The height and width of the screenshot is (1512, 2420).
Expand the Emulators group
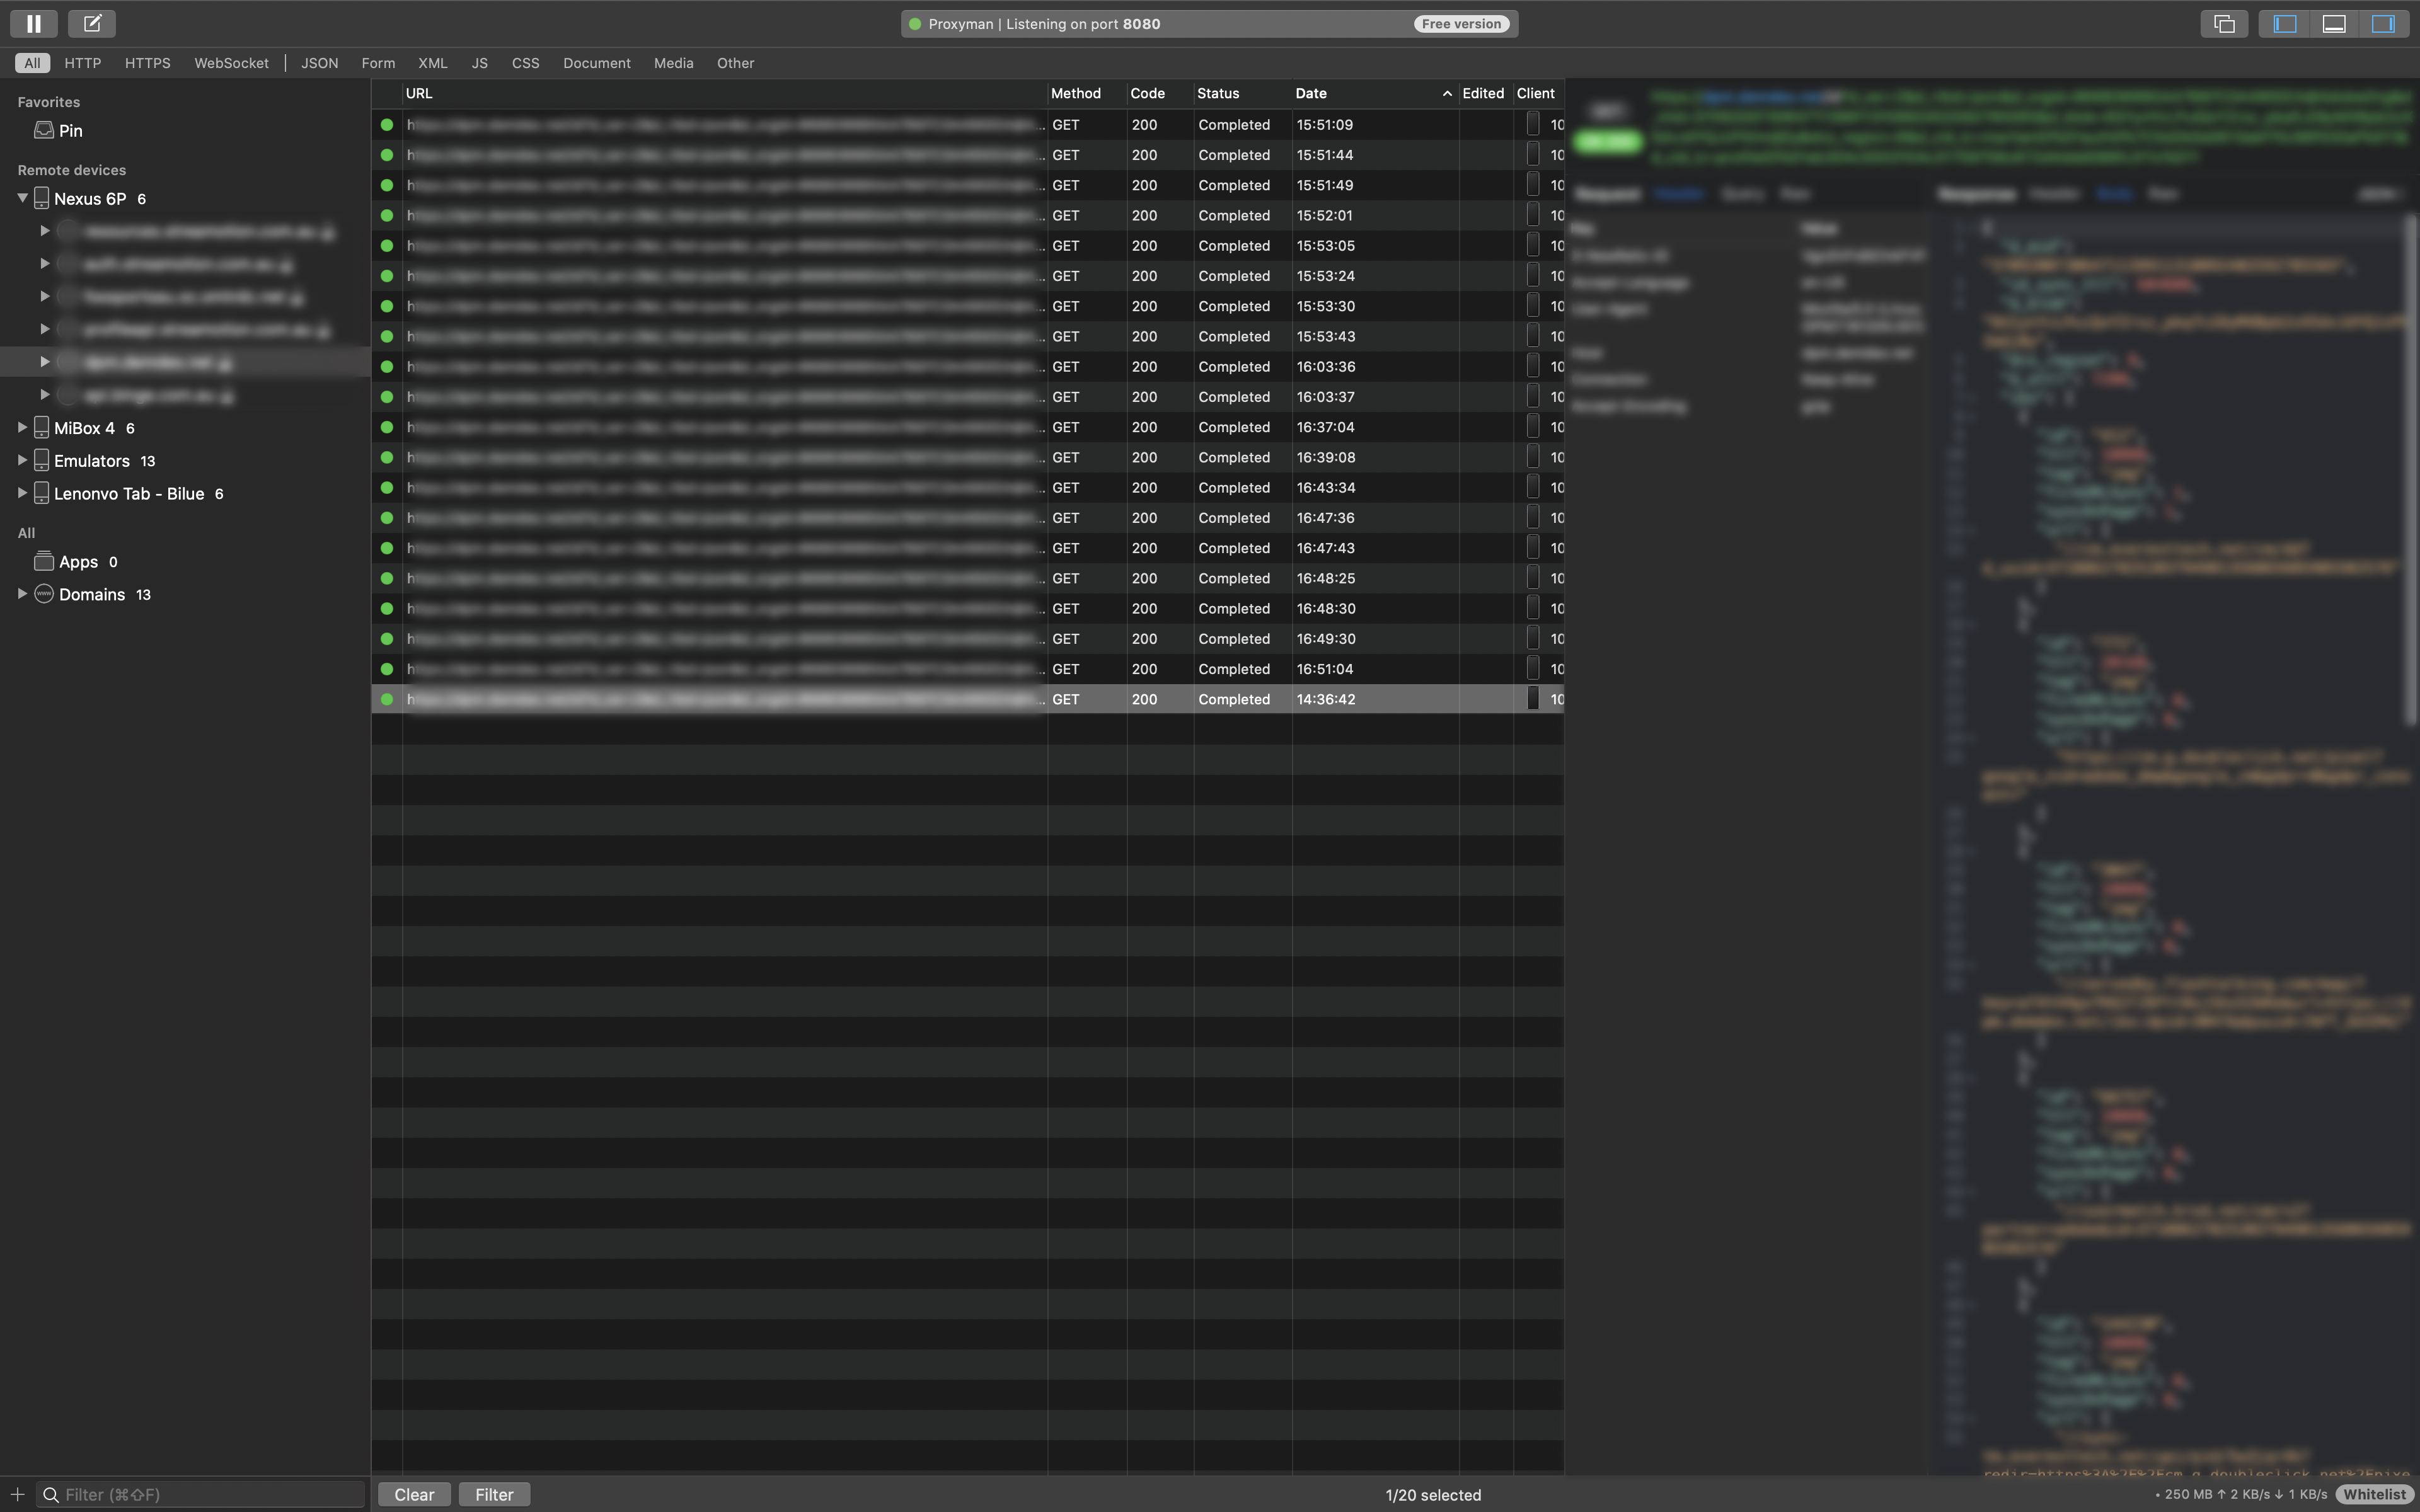[22, 460]
